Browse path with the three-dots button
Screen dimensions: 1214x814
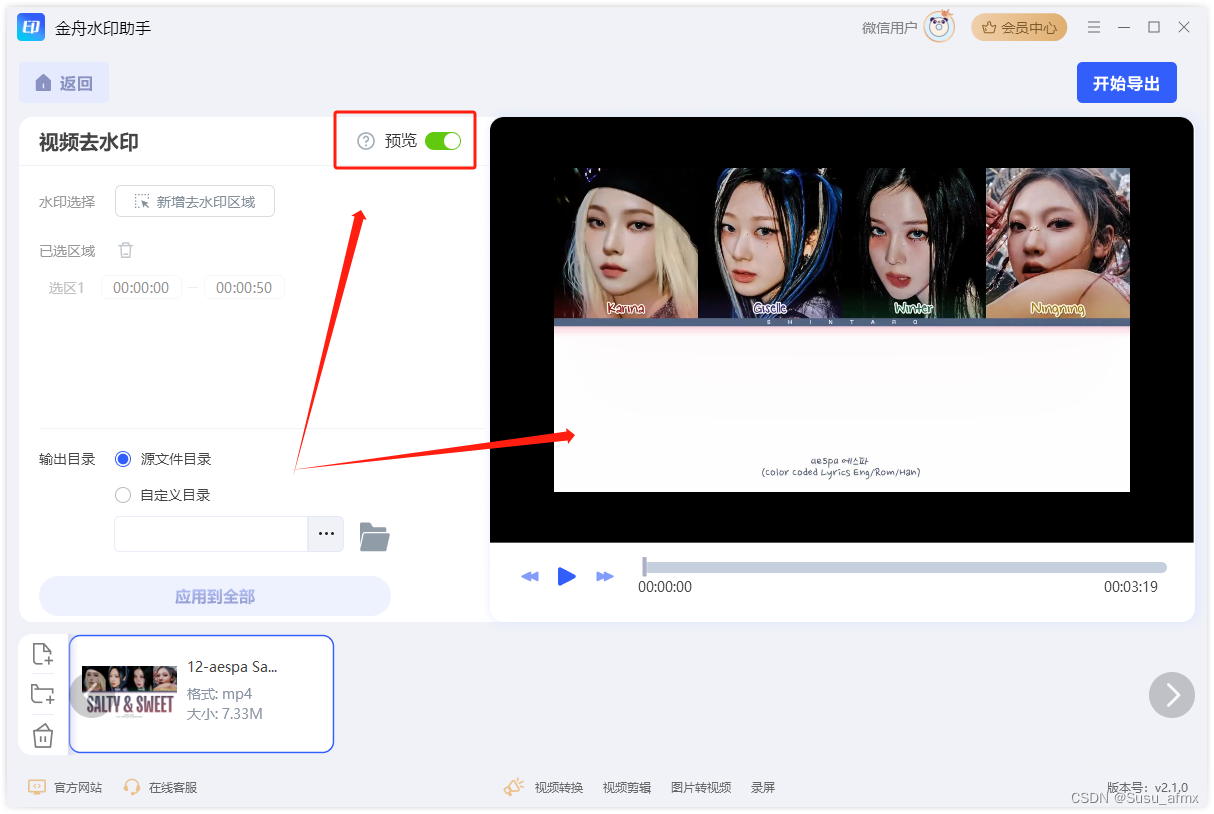coord(326,534)
